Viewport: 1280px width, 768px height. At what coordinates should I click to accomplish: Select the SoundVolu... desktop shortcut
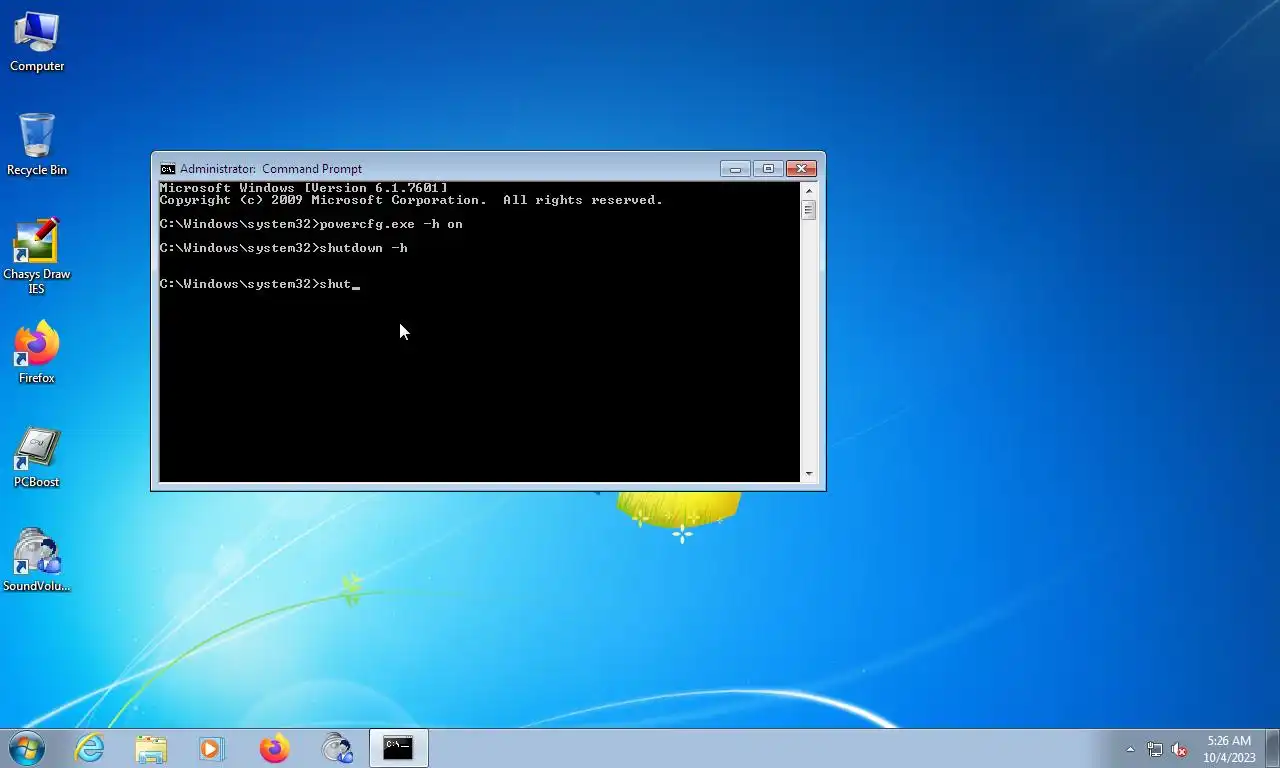37,560
